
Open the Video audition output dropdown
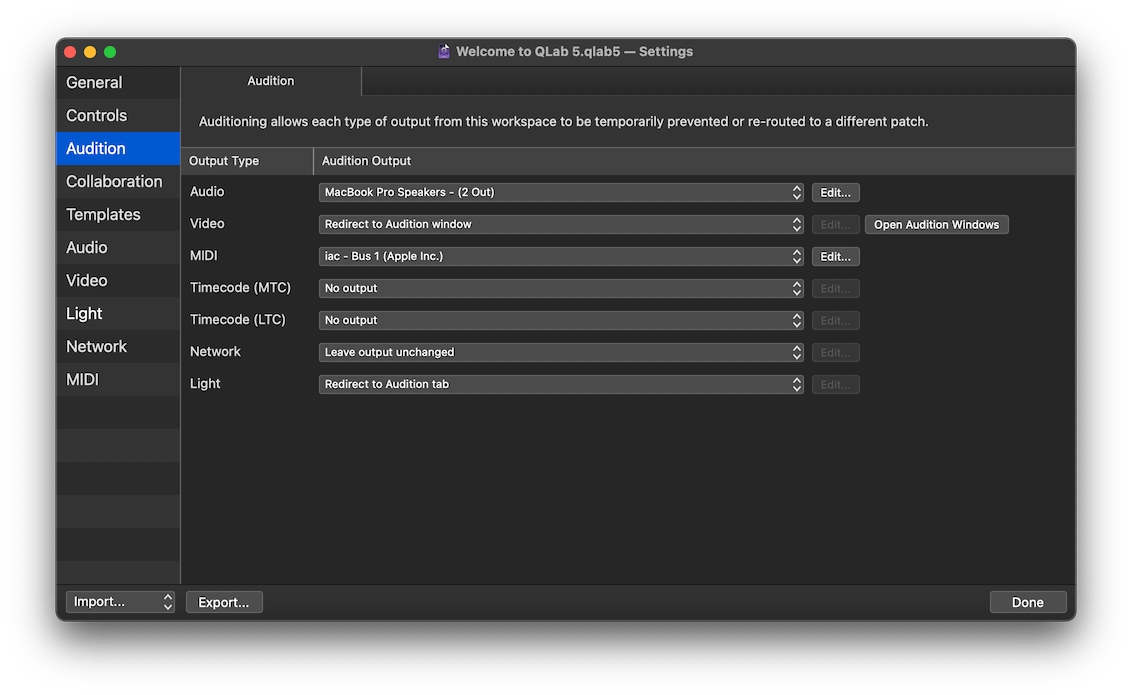[561, 224]
